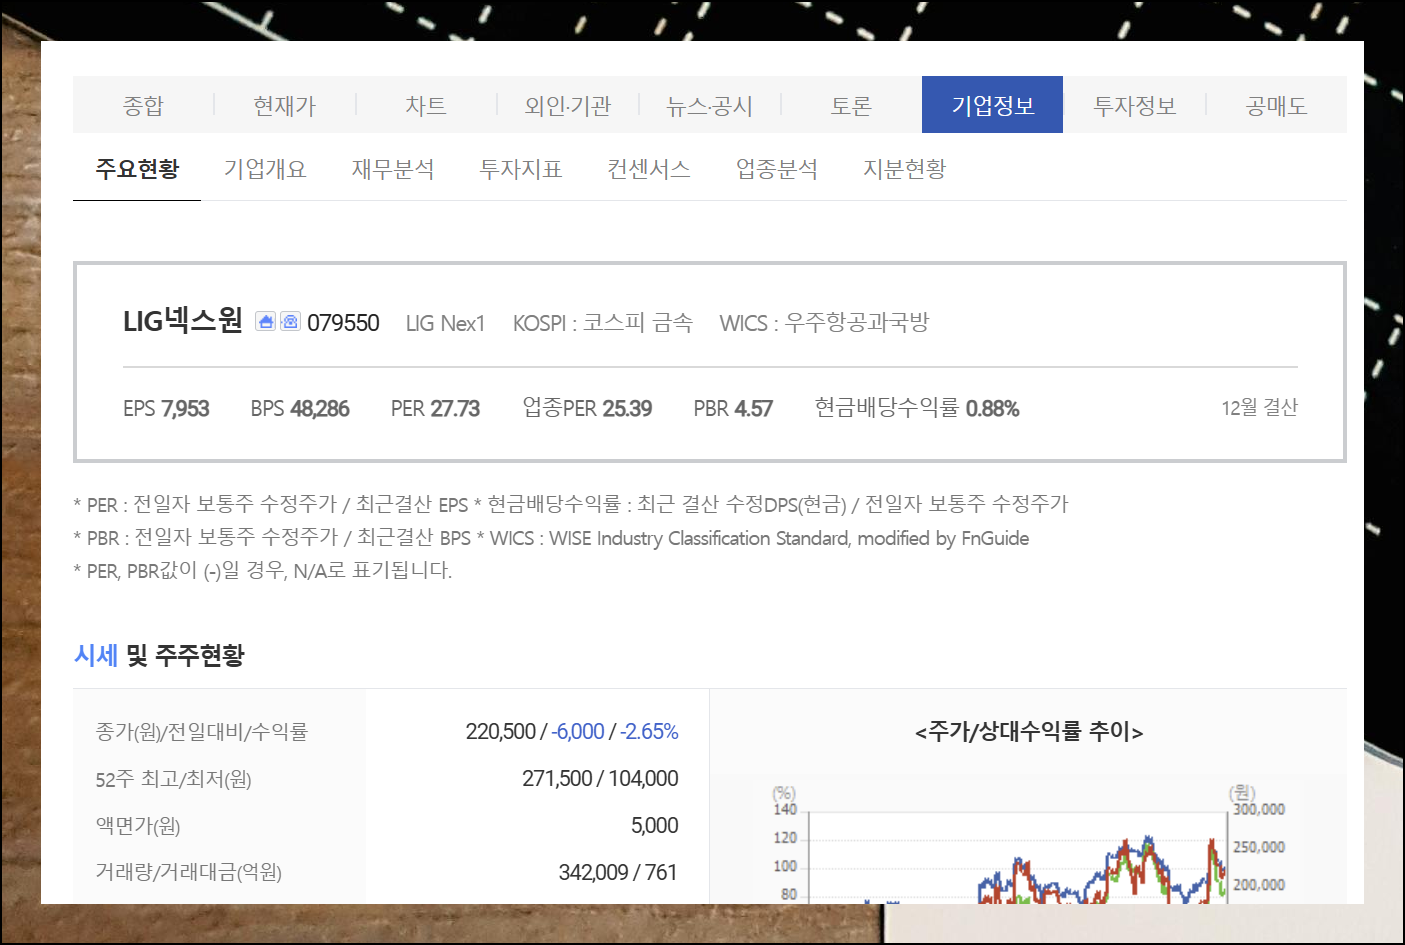Click the 현금배당수익률 0.88% value

click(917, 408)
